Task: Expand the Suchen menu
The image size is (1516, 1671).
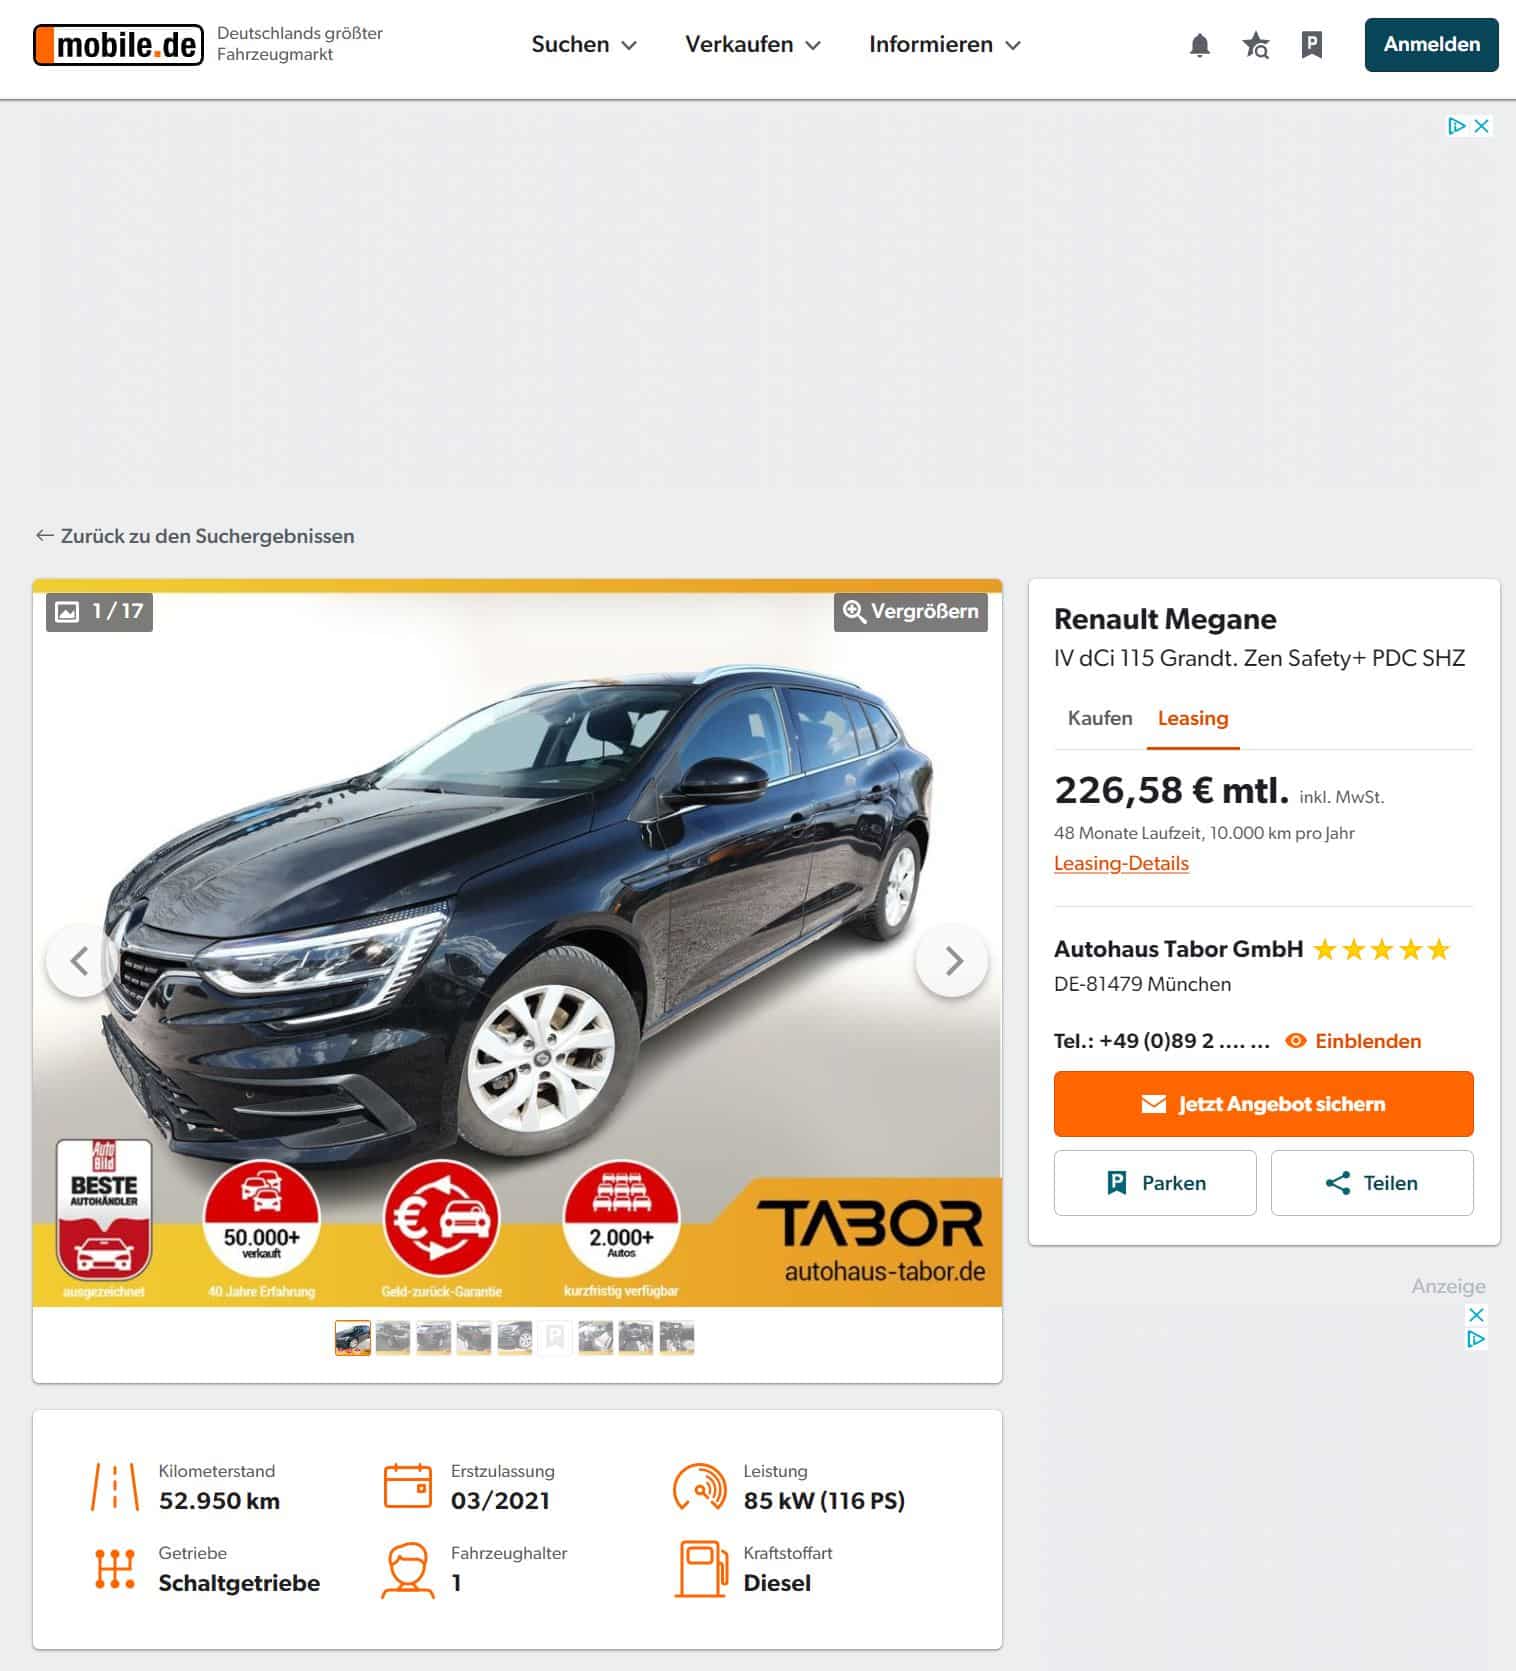Action: [x=584, y=45]
